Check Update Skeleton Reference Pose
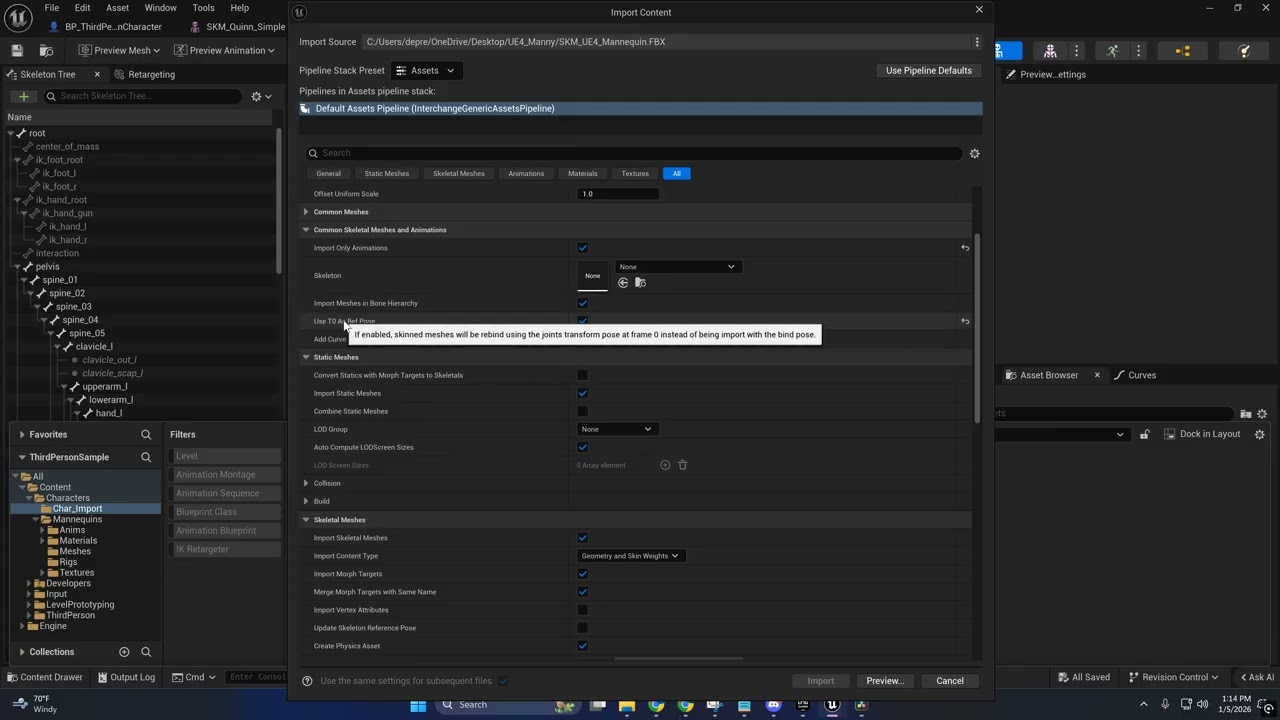This screenshot has width=1280, height=720. click(583, 628)
